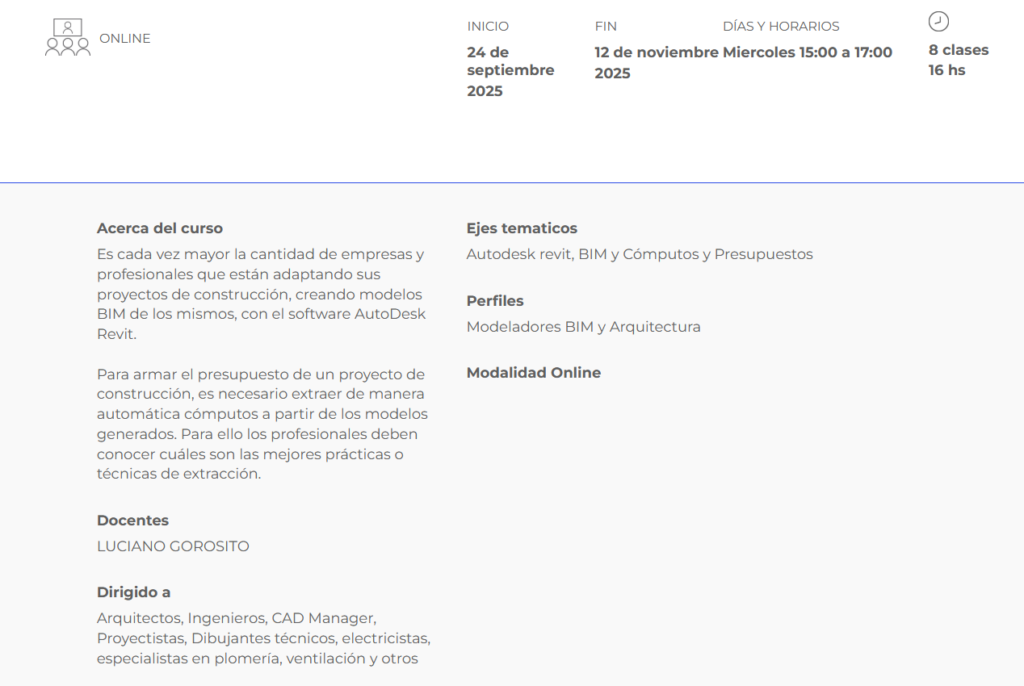Click the end date 12 de noviembre 2025
Viewport: 1024px width, 686px height.
[656, 62]
